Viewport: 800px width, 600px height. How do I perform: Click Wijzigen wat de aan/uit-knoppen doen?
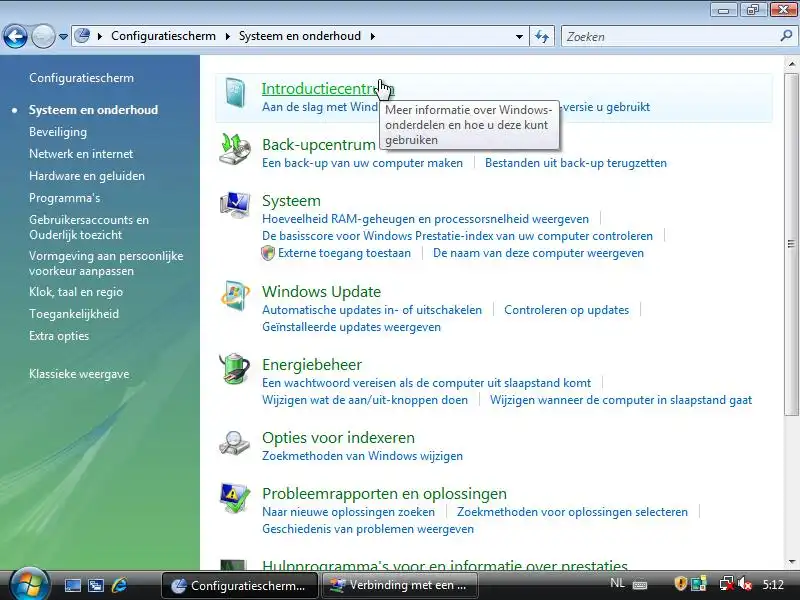365,400
